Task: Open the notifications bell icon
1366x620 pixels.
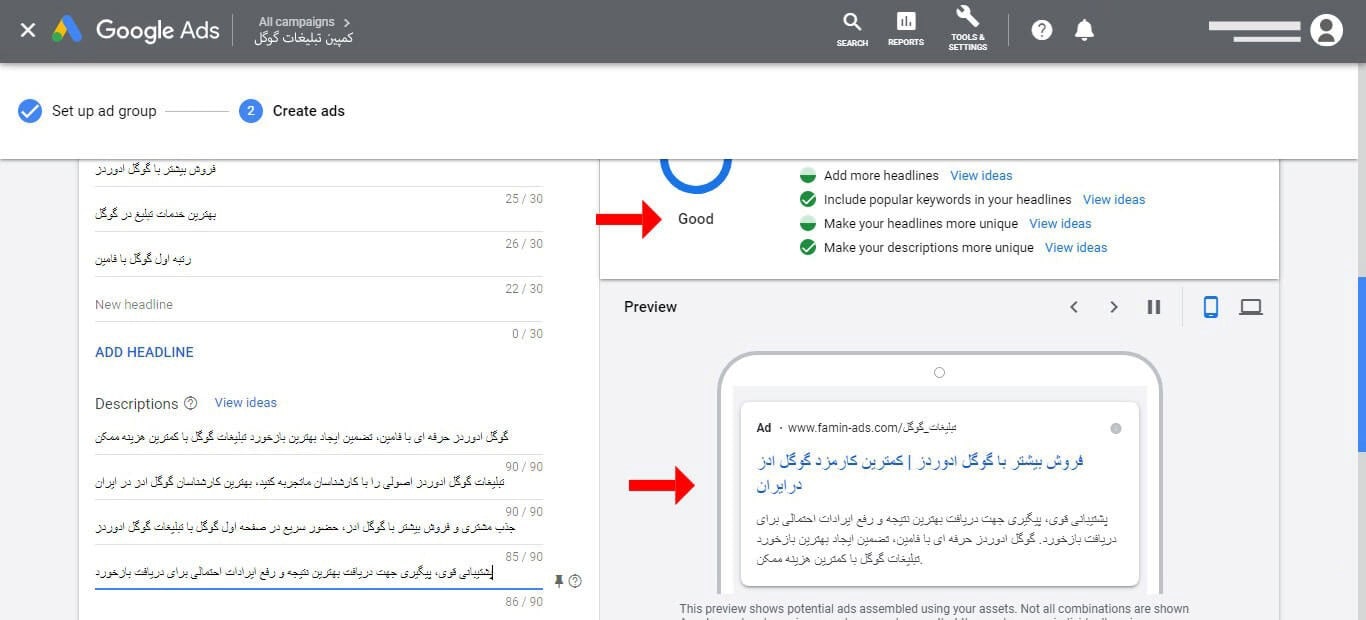Action: 1084,30
